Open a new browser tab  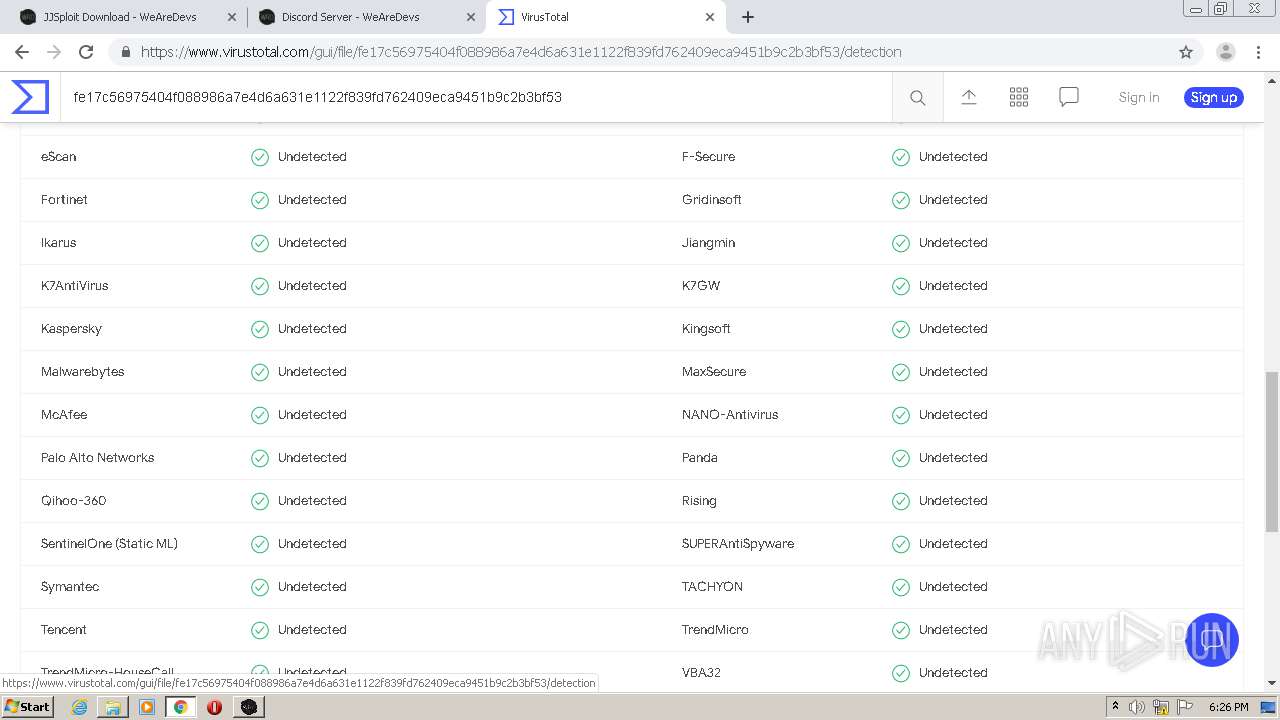(747, 17)
